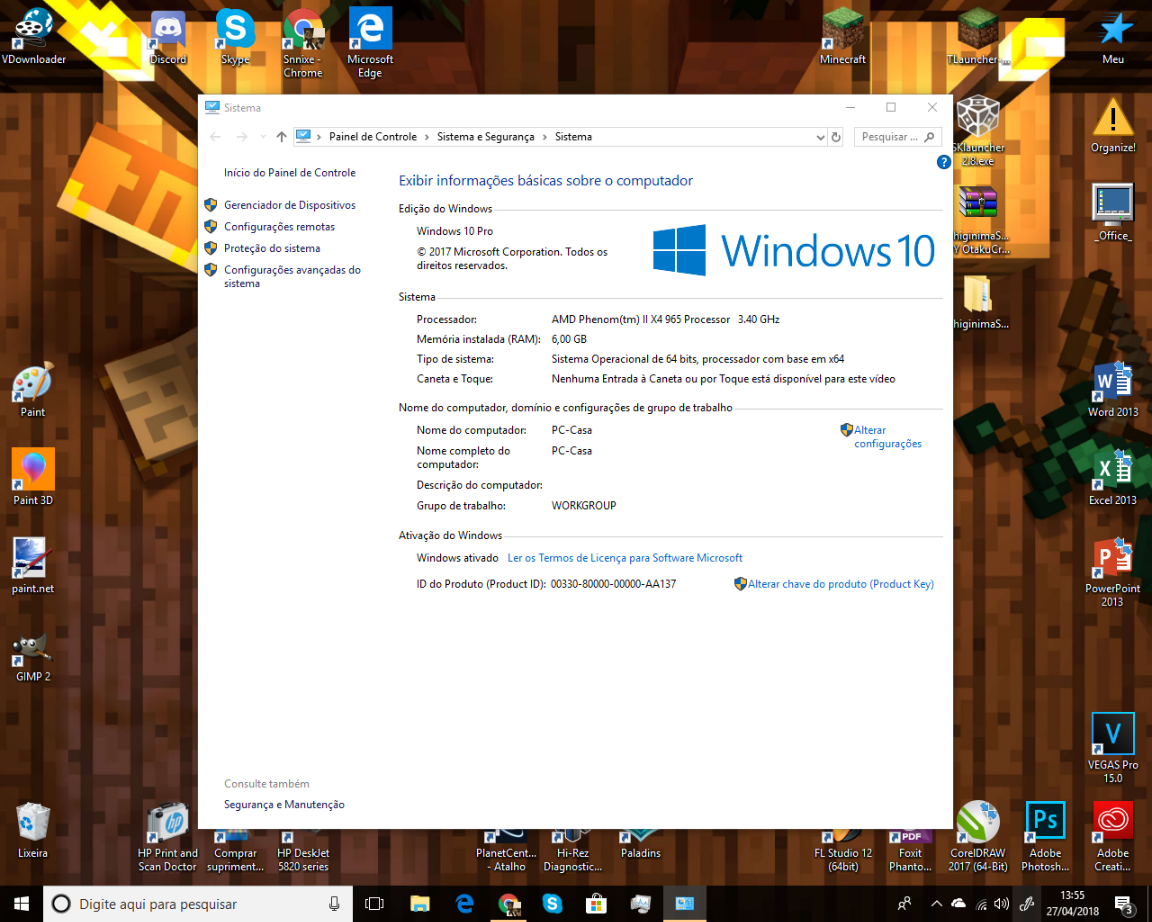
Task: Open Gerenciador de Dispositivos link
Action: 289,205
